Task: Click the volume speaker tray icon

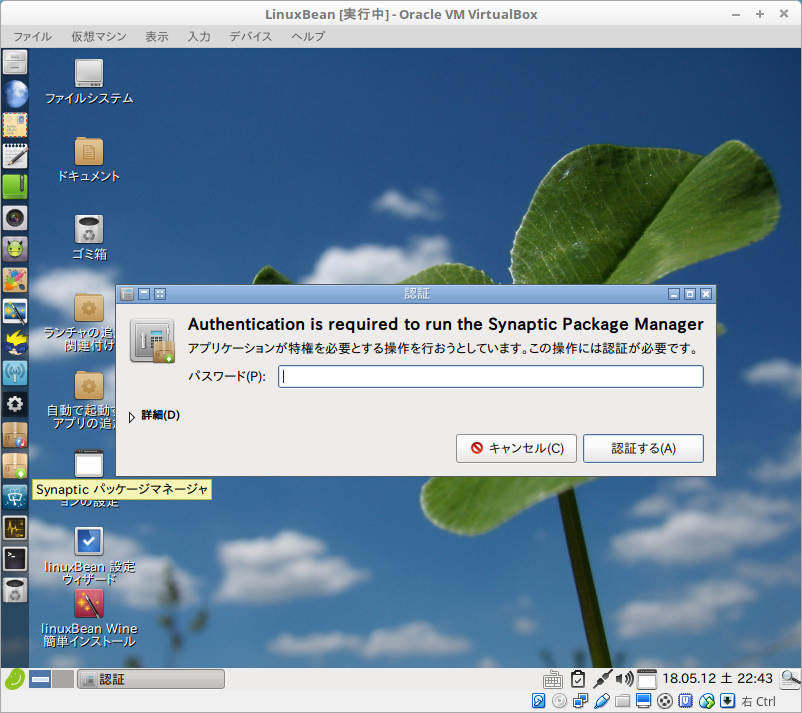Action: pos(625,679)
